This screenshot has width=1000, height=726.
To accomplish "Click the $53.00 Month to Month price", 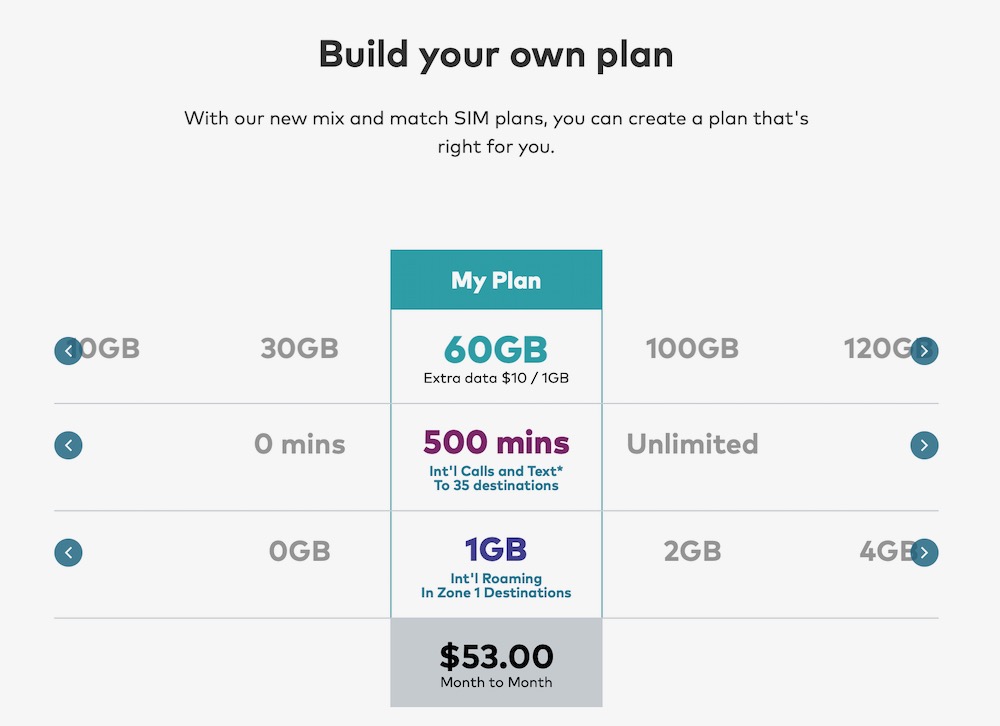I will tap(496, 661).
